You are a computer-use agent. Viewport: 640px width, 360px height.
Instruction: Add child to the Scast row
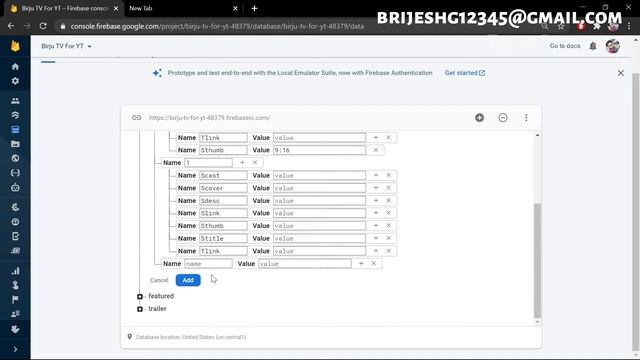coord(376,175)
